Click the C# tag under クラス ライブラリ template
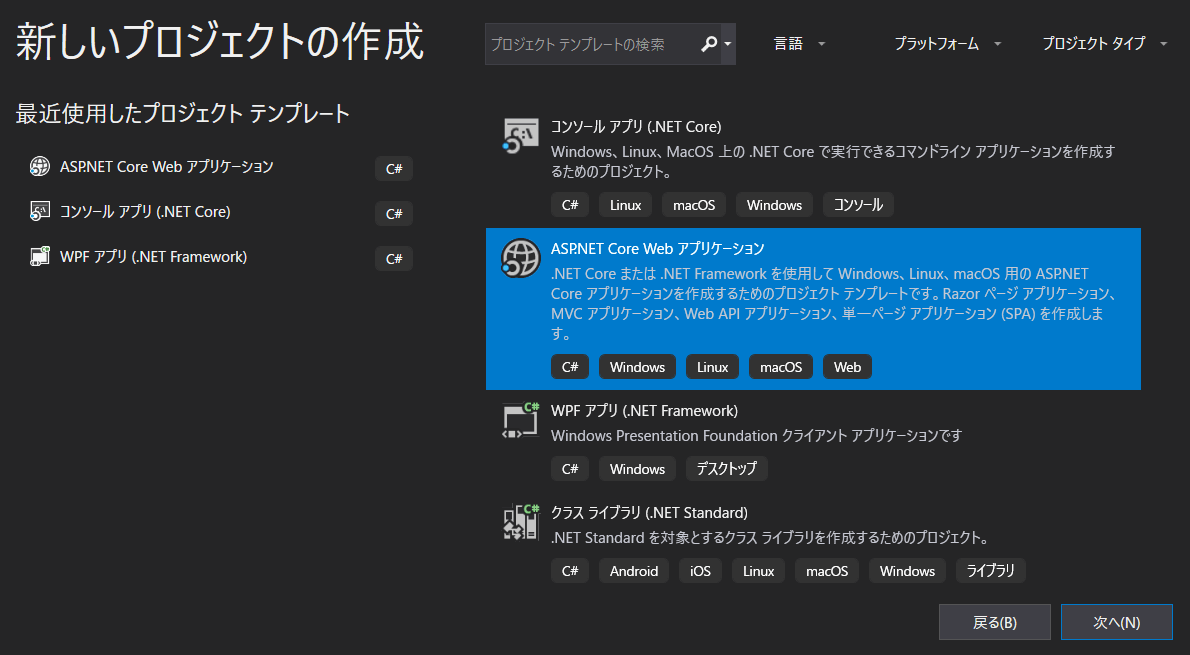The width and height of the screenshot is (1190, 655). [570, 571]
